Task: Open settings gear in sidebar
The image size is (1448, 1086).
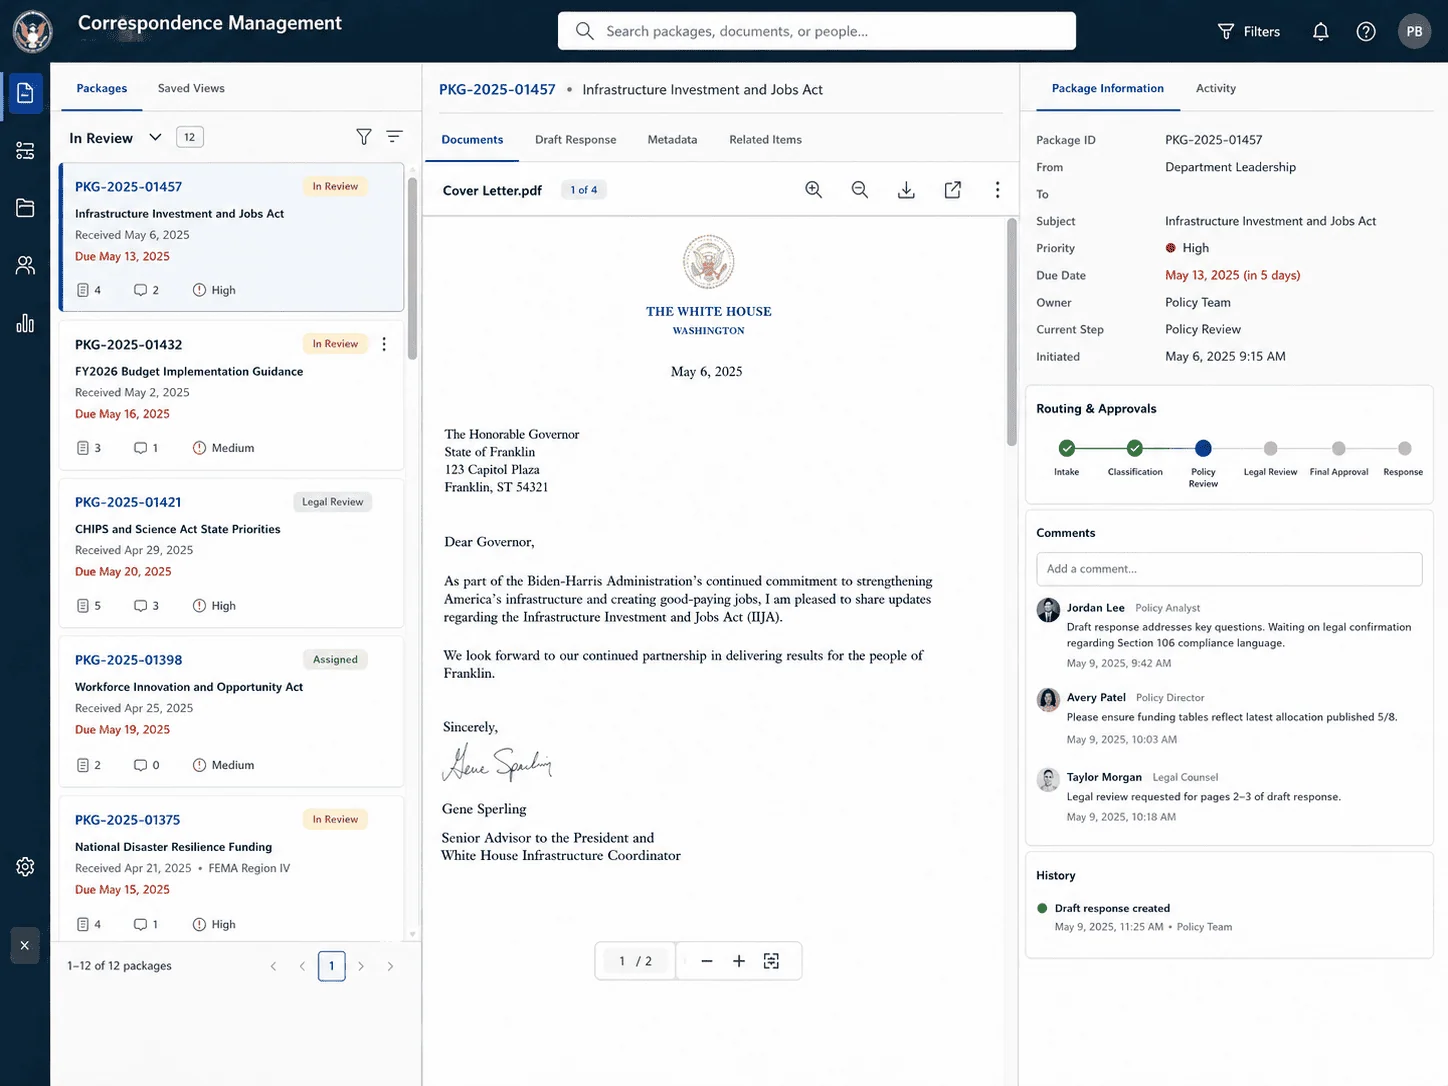Action: (25, 867)
